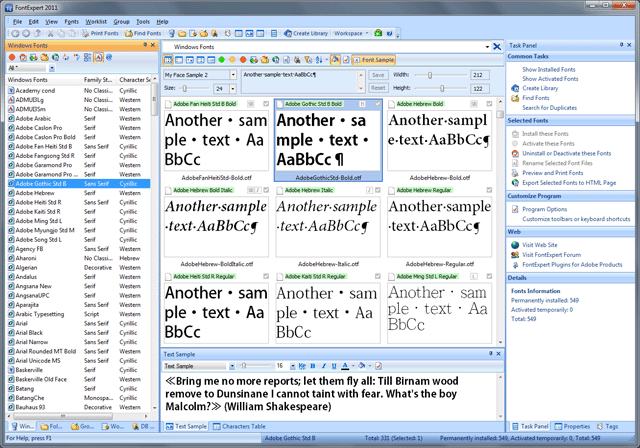
Task: Click the Visit FontExpert Forum link
Action: click(551, 255)
